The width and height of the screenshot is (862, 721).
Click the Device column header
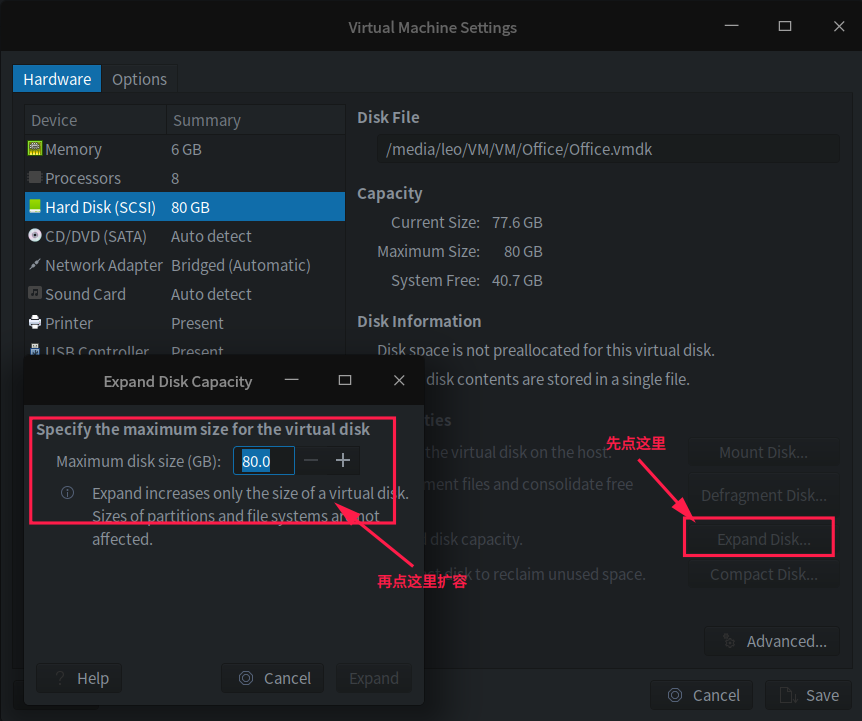[95, 120]
